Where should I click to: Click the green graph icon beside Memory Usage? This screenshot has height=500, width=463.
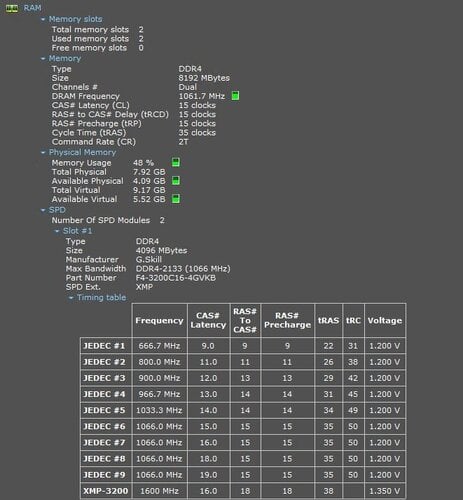176,163
